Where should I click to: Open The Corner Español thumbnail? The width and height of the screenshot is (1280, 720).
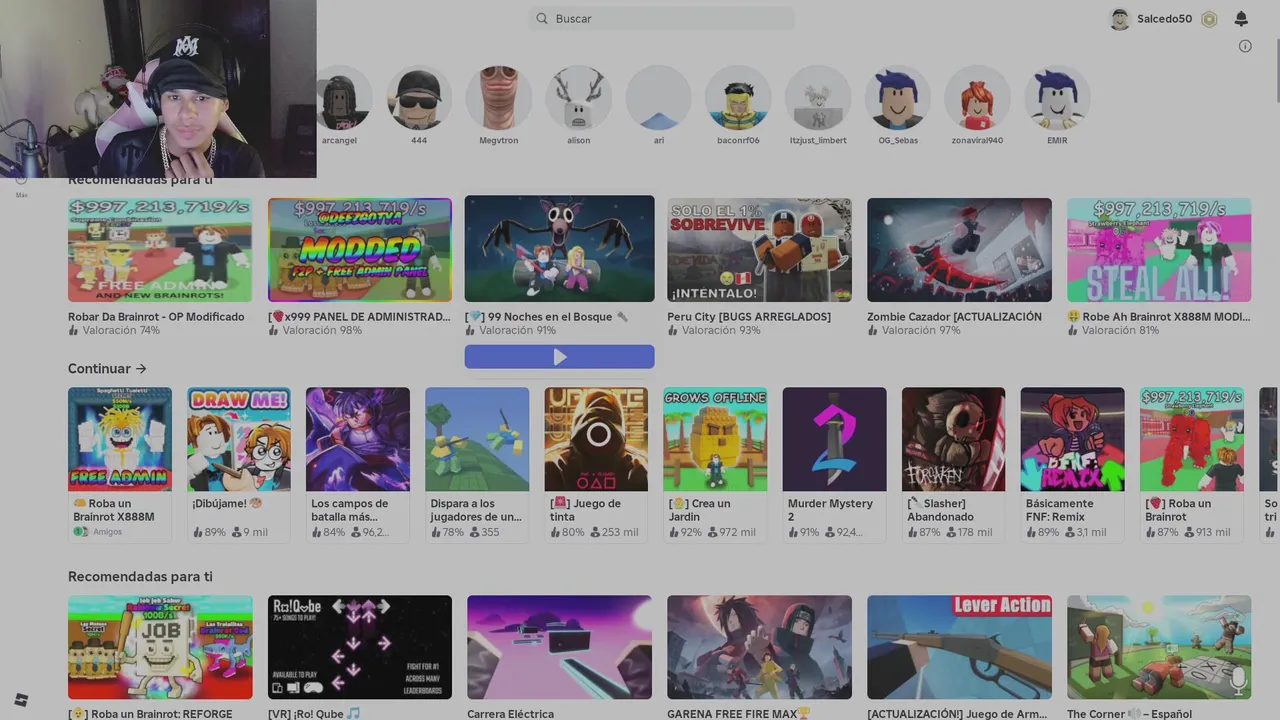pyautogui.click(x=1159, y=648)
